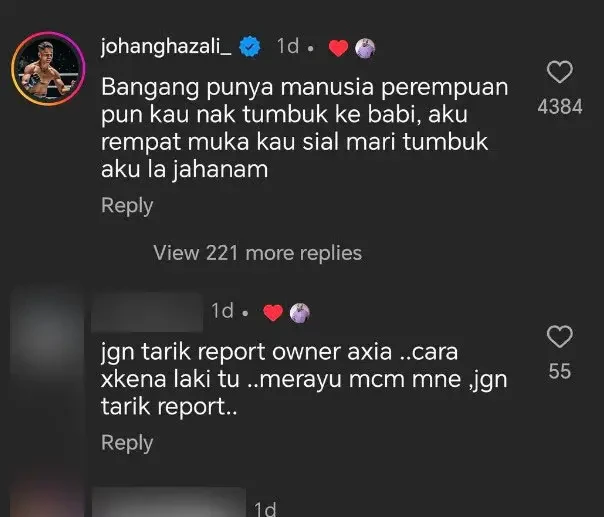
Task: Click small creator avatar on second comment
Action: [300, 312]
